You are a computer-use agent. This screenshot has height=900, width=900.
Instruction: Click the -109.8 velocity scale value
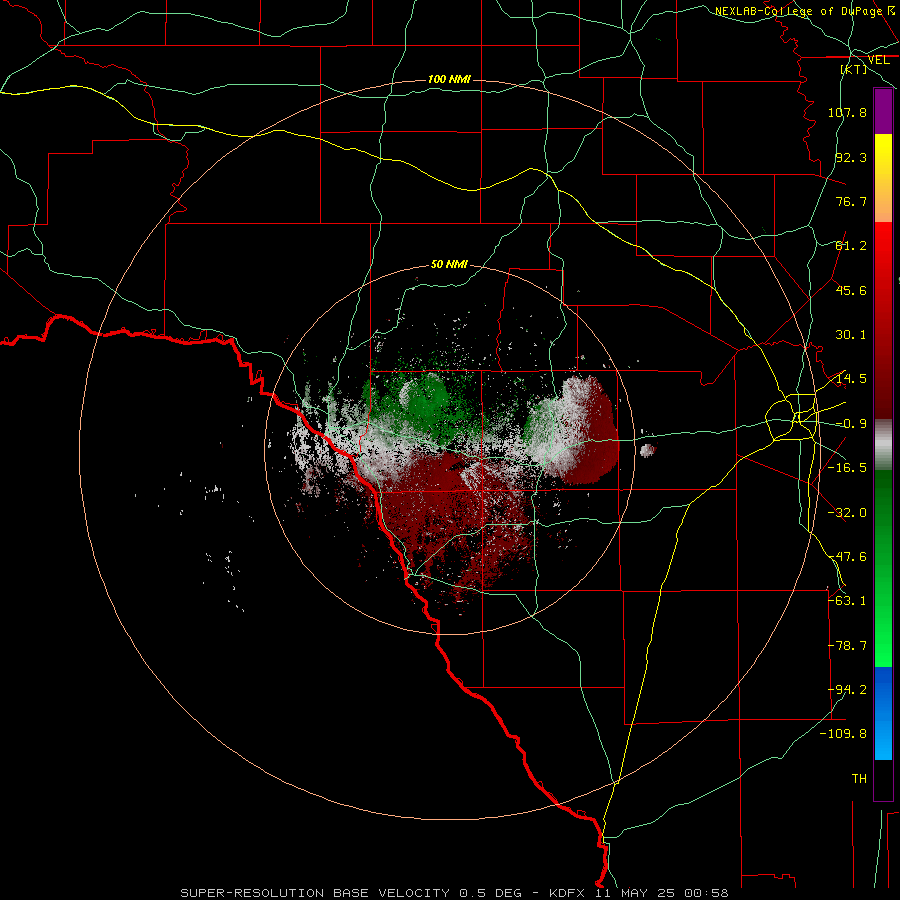(x=843, y=734)
